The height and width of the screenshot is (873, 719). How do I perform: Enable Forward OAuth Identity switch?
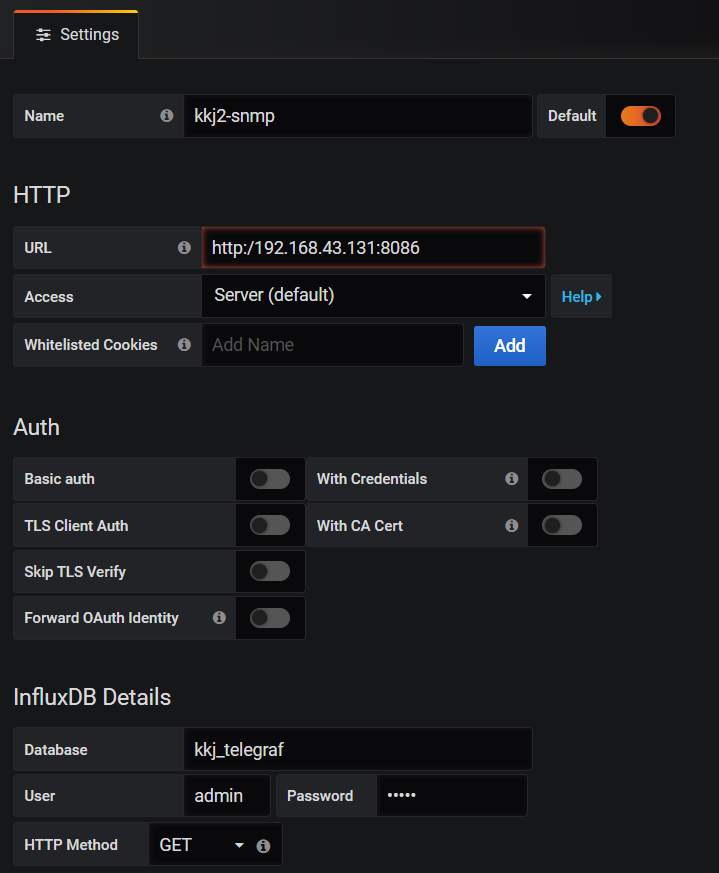click(270, 618)
